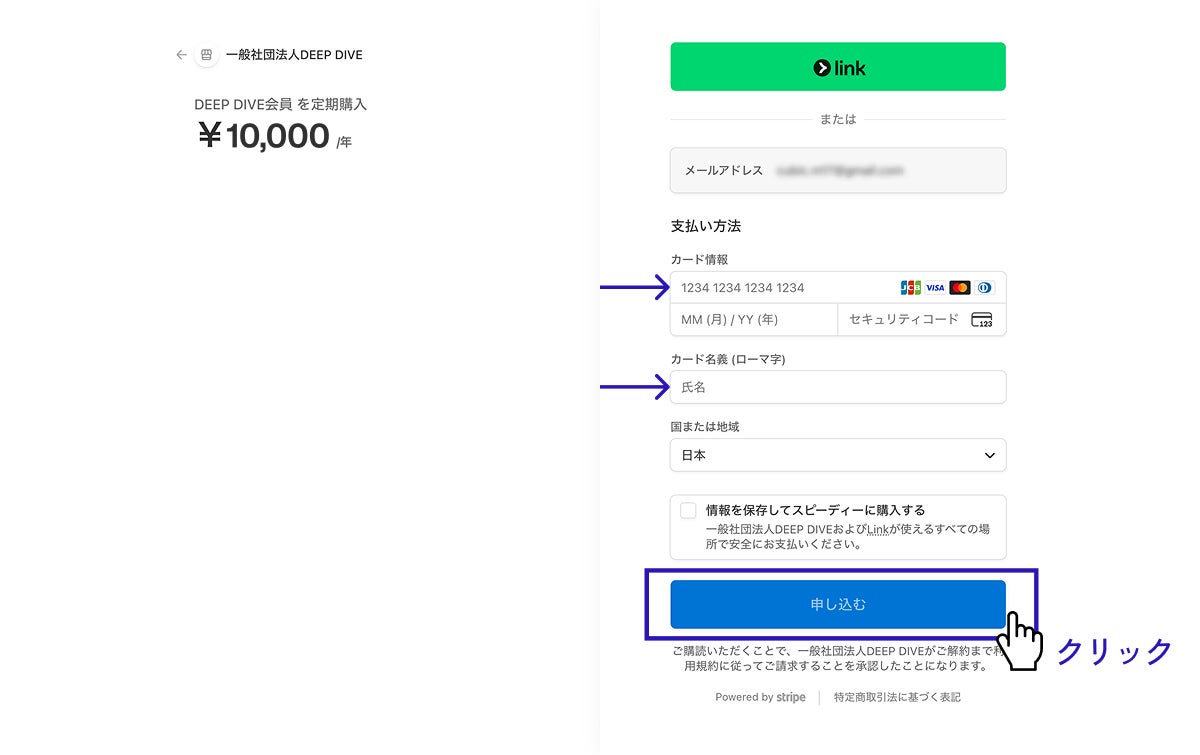Click the JCB card brand icon
Image resolution: width=1200 pixels, height=755 pixels.
pyautogui.click(x=910, y=288)
